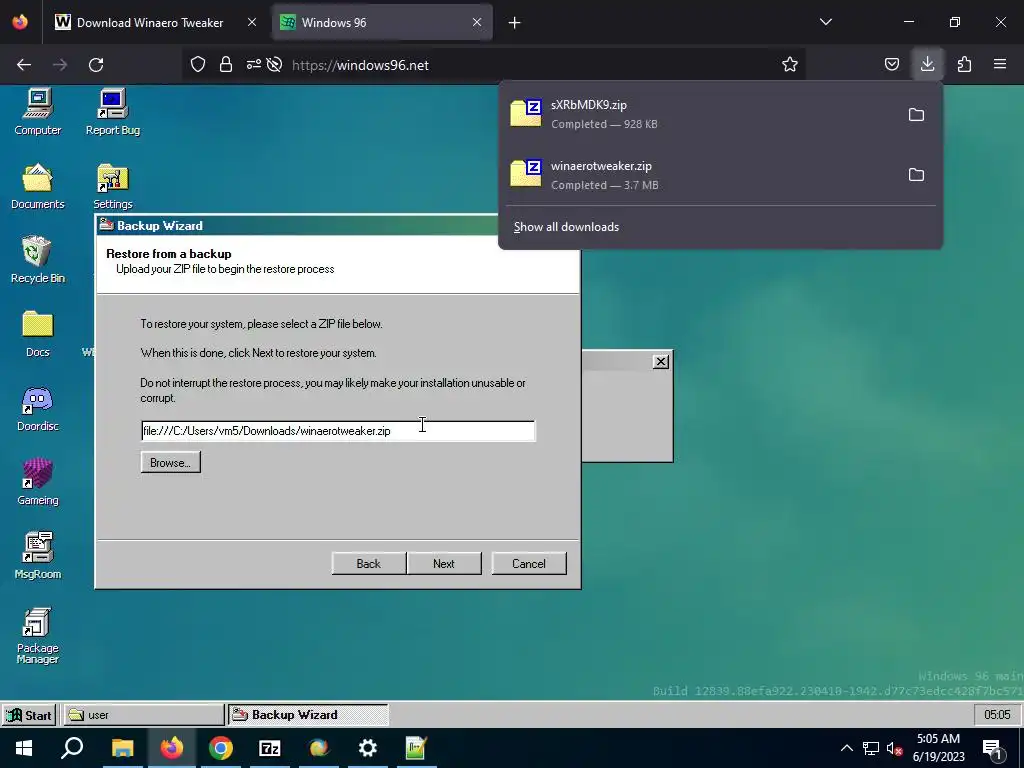The image size is (1024, 768).
Task: Click the muted volume tray icon
Action: click(894, 748)
